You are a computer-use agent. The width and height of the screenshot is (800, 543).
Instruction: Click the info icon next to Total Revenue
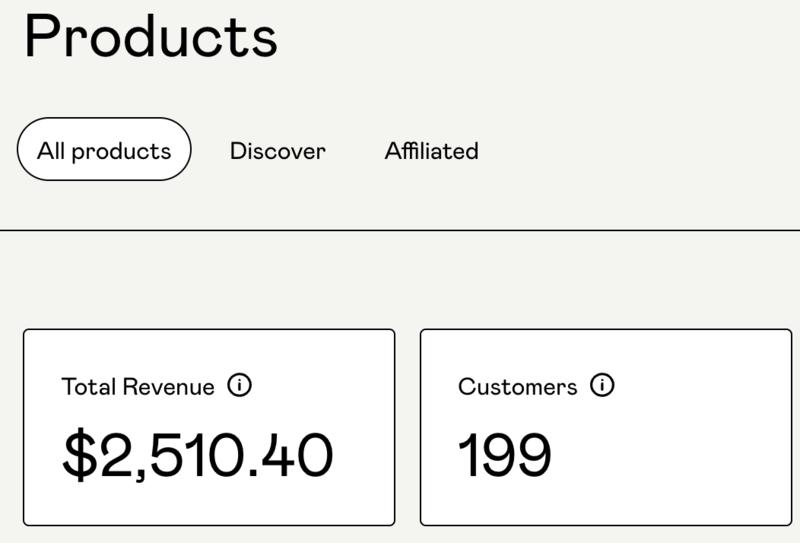click(239, 385)
